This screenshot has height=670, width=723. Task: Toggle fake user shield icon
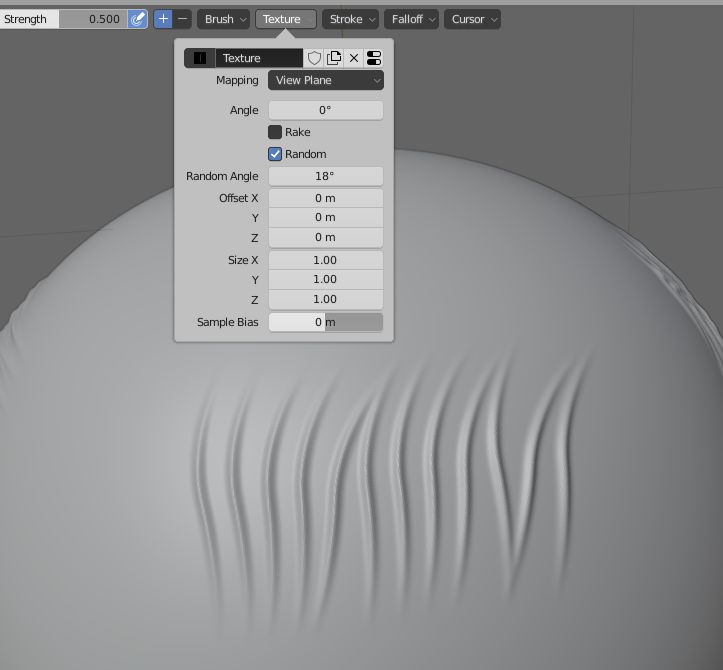tap(314, 58)
